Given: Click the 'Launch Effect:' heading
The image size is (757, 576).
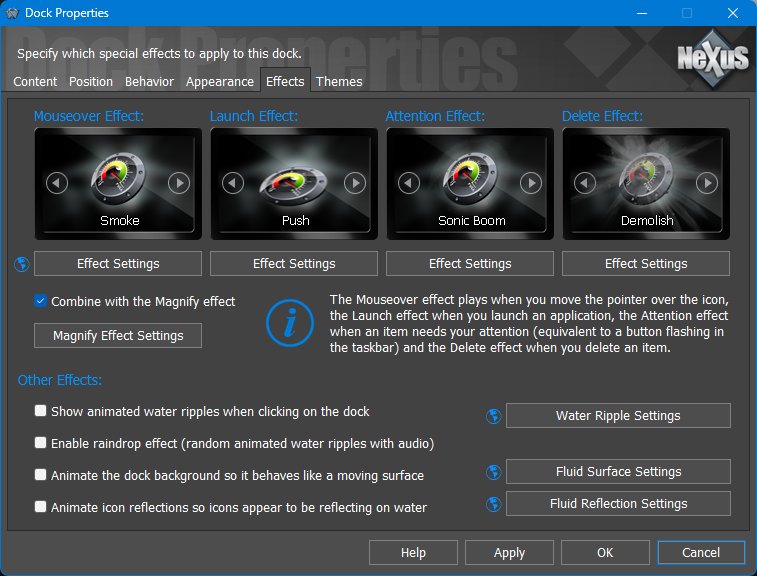Looking at the screenshot, I should [254, 116].
